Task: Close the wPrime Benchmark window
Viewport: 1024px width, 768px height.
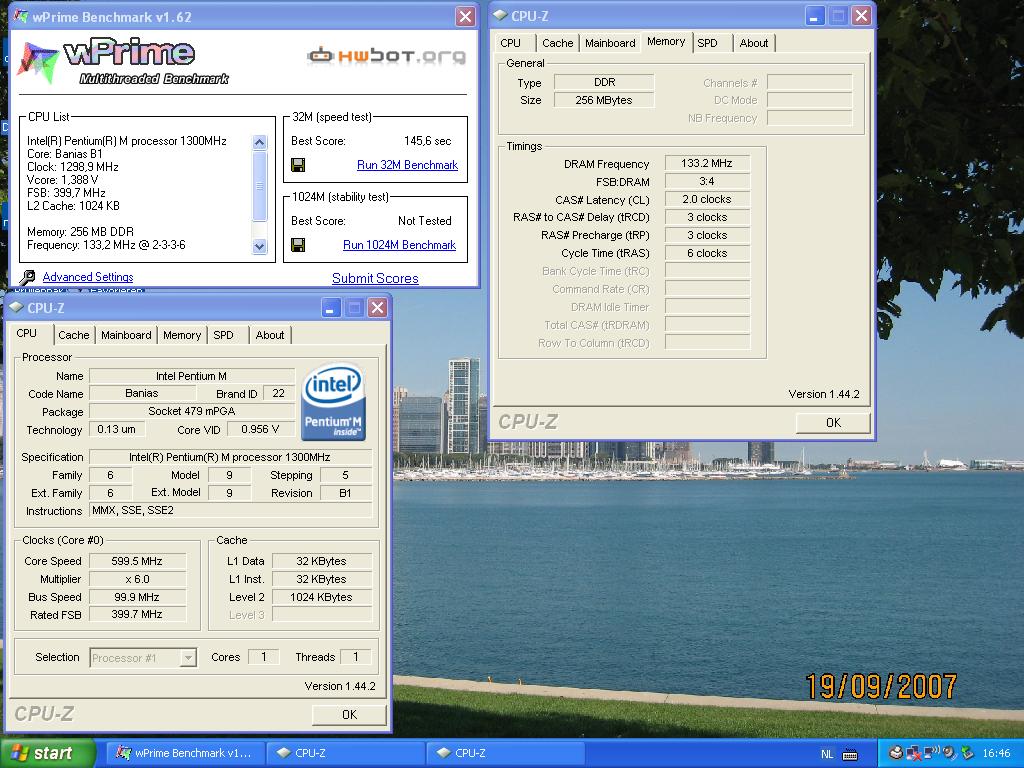Action: (465, 16)
